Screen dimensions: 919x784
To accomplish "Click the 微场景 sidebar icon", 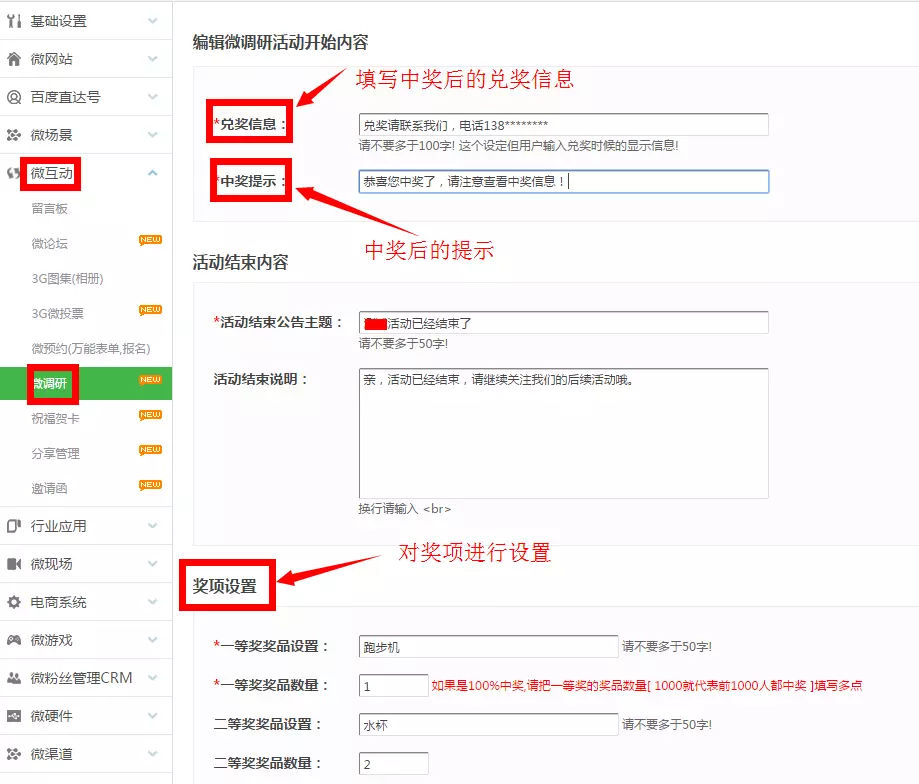I will 14,135.
